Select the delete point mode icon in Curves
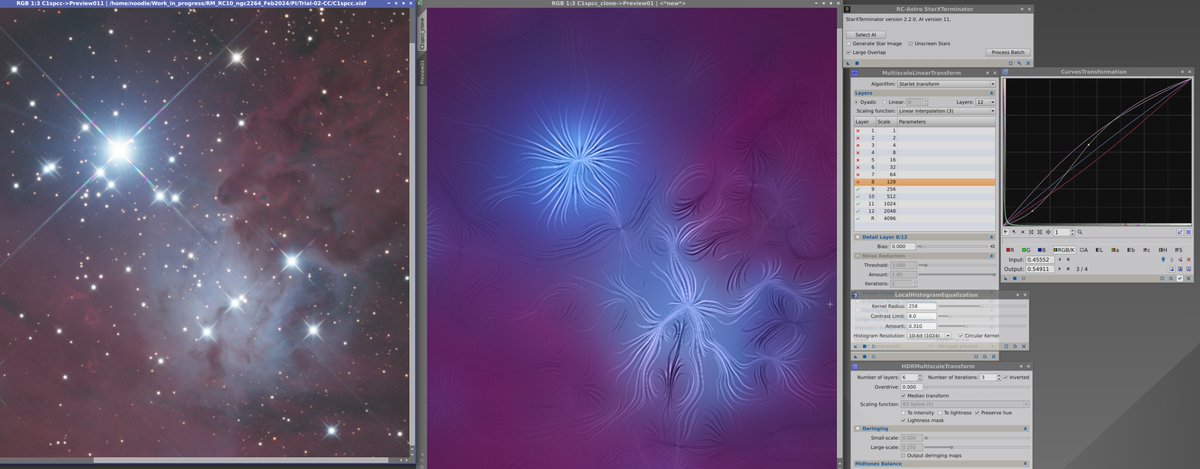 coord(1023,232)
